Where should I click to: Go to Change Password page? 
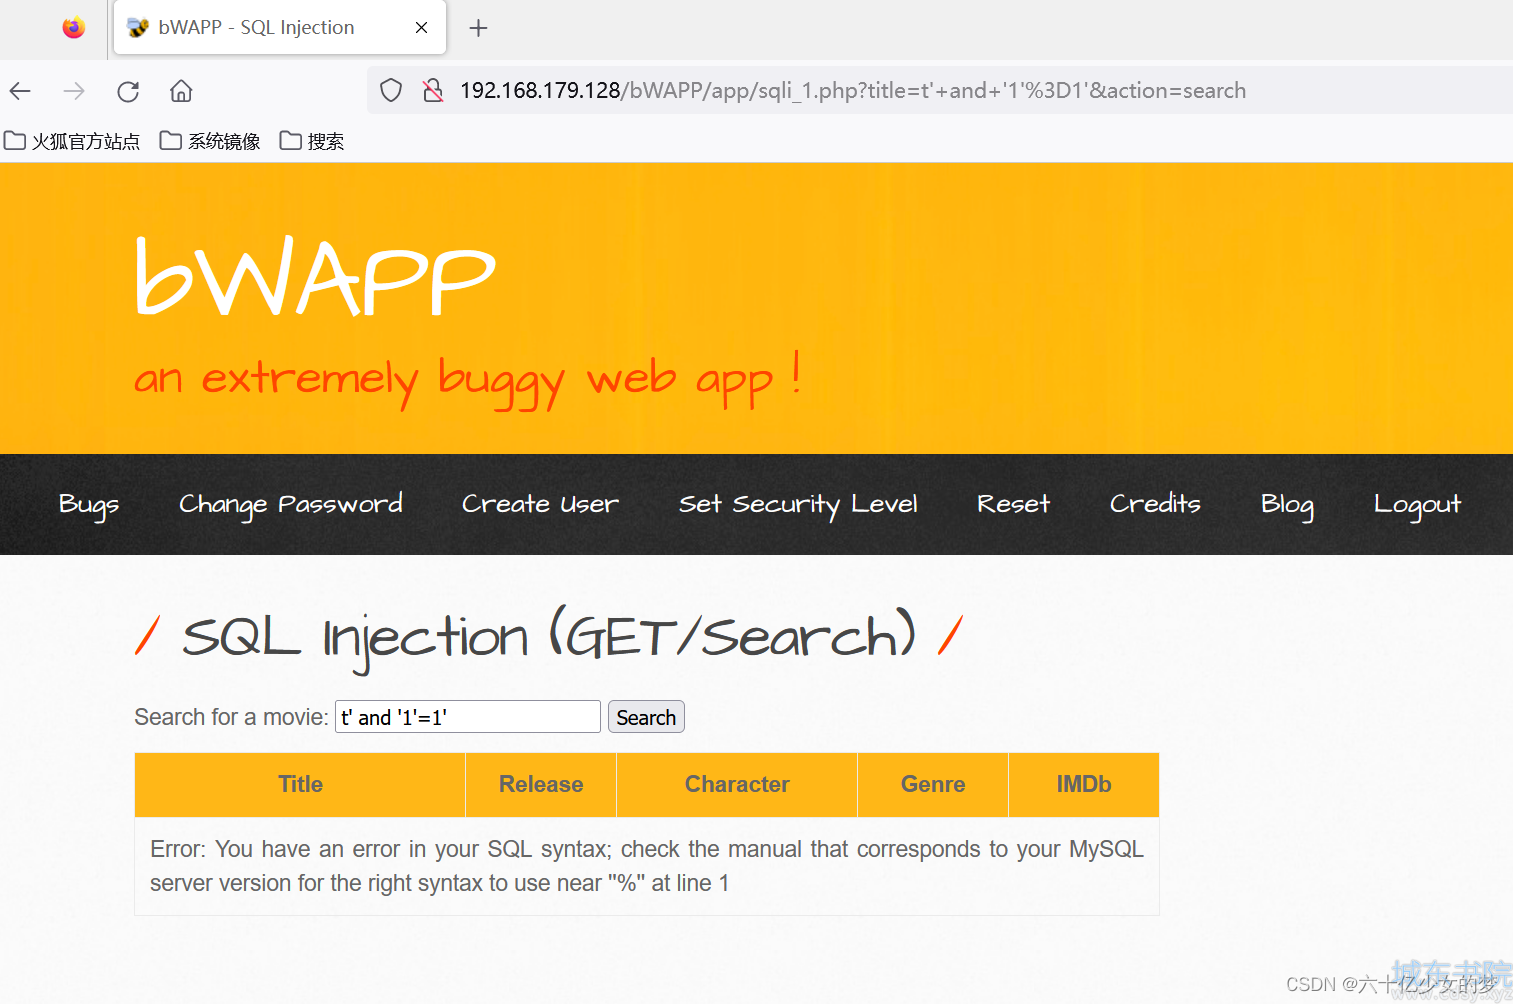point(291,504)
